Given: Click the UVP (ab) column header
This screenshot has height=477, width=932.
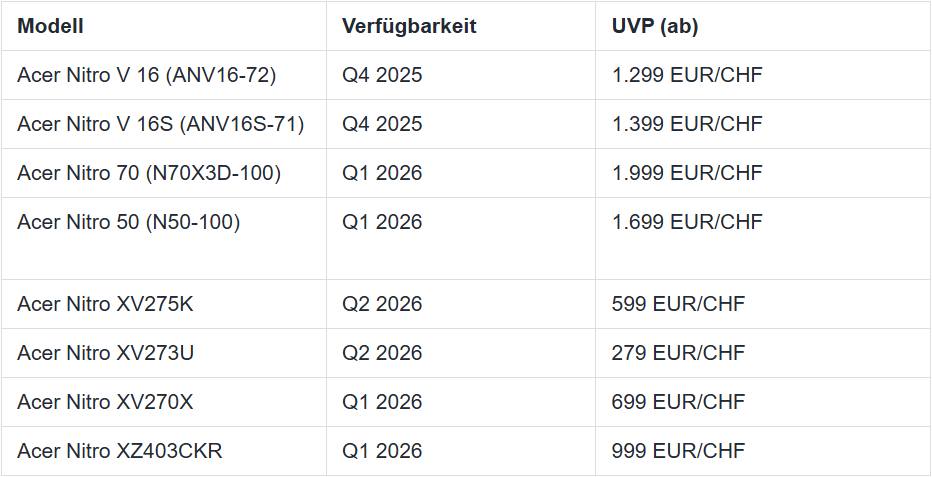Looking at the screenshot, I should point(763,26).
